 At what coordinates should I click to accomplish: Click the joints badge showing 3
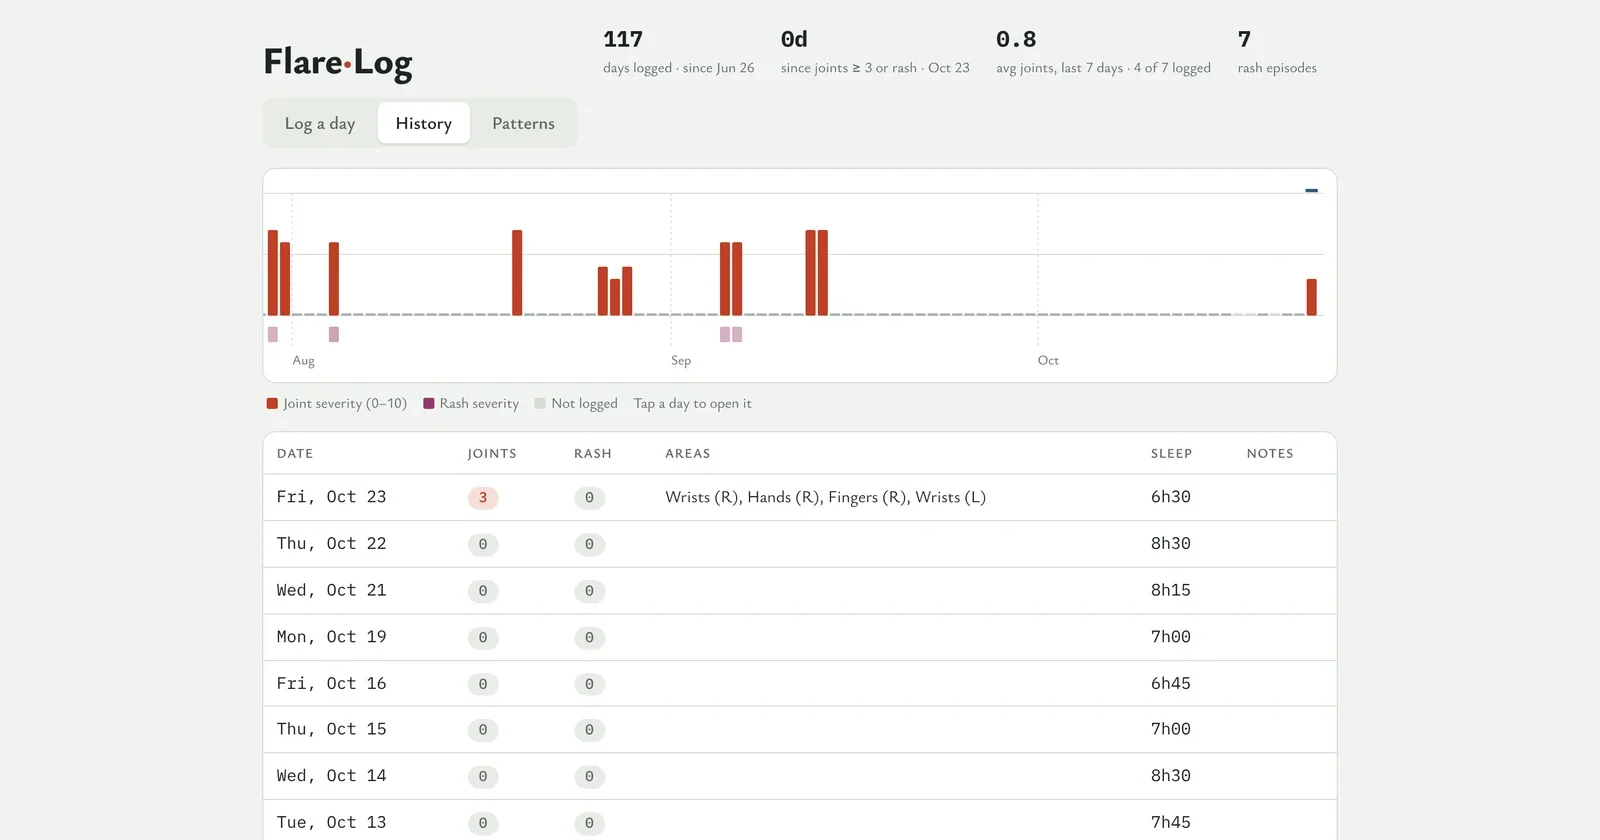483,497
